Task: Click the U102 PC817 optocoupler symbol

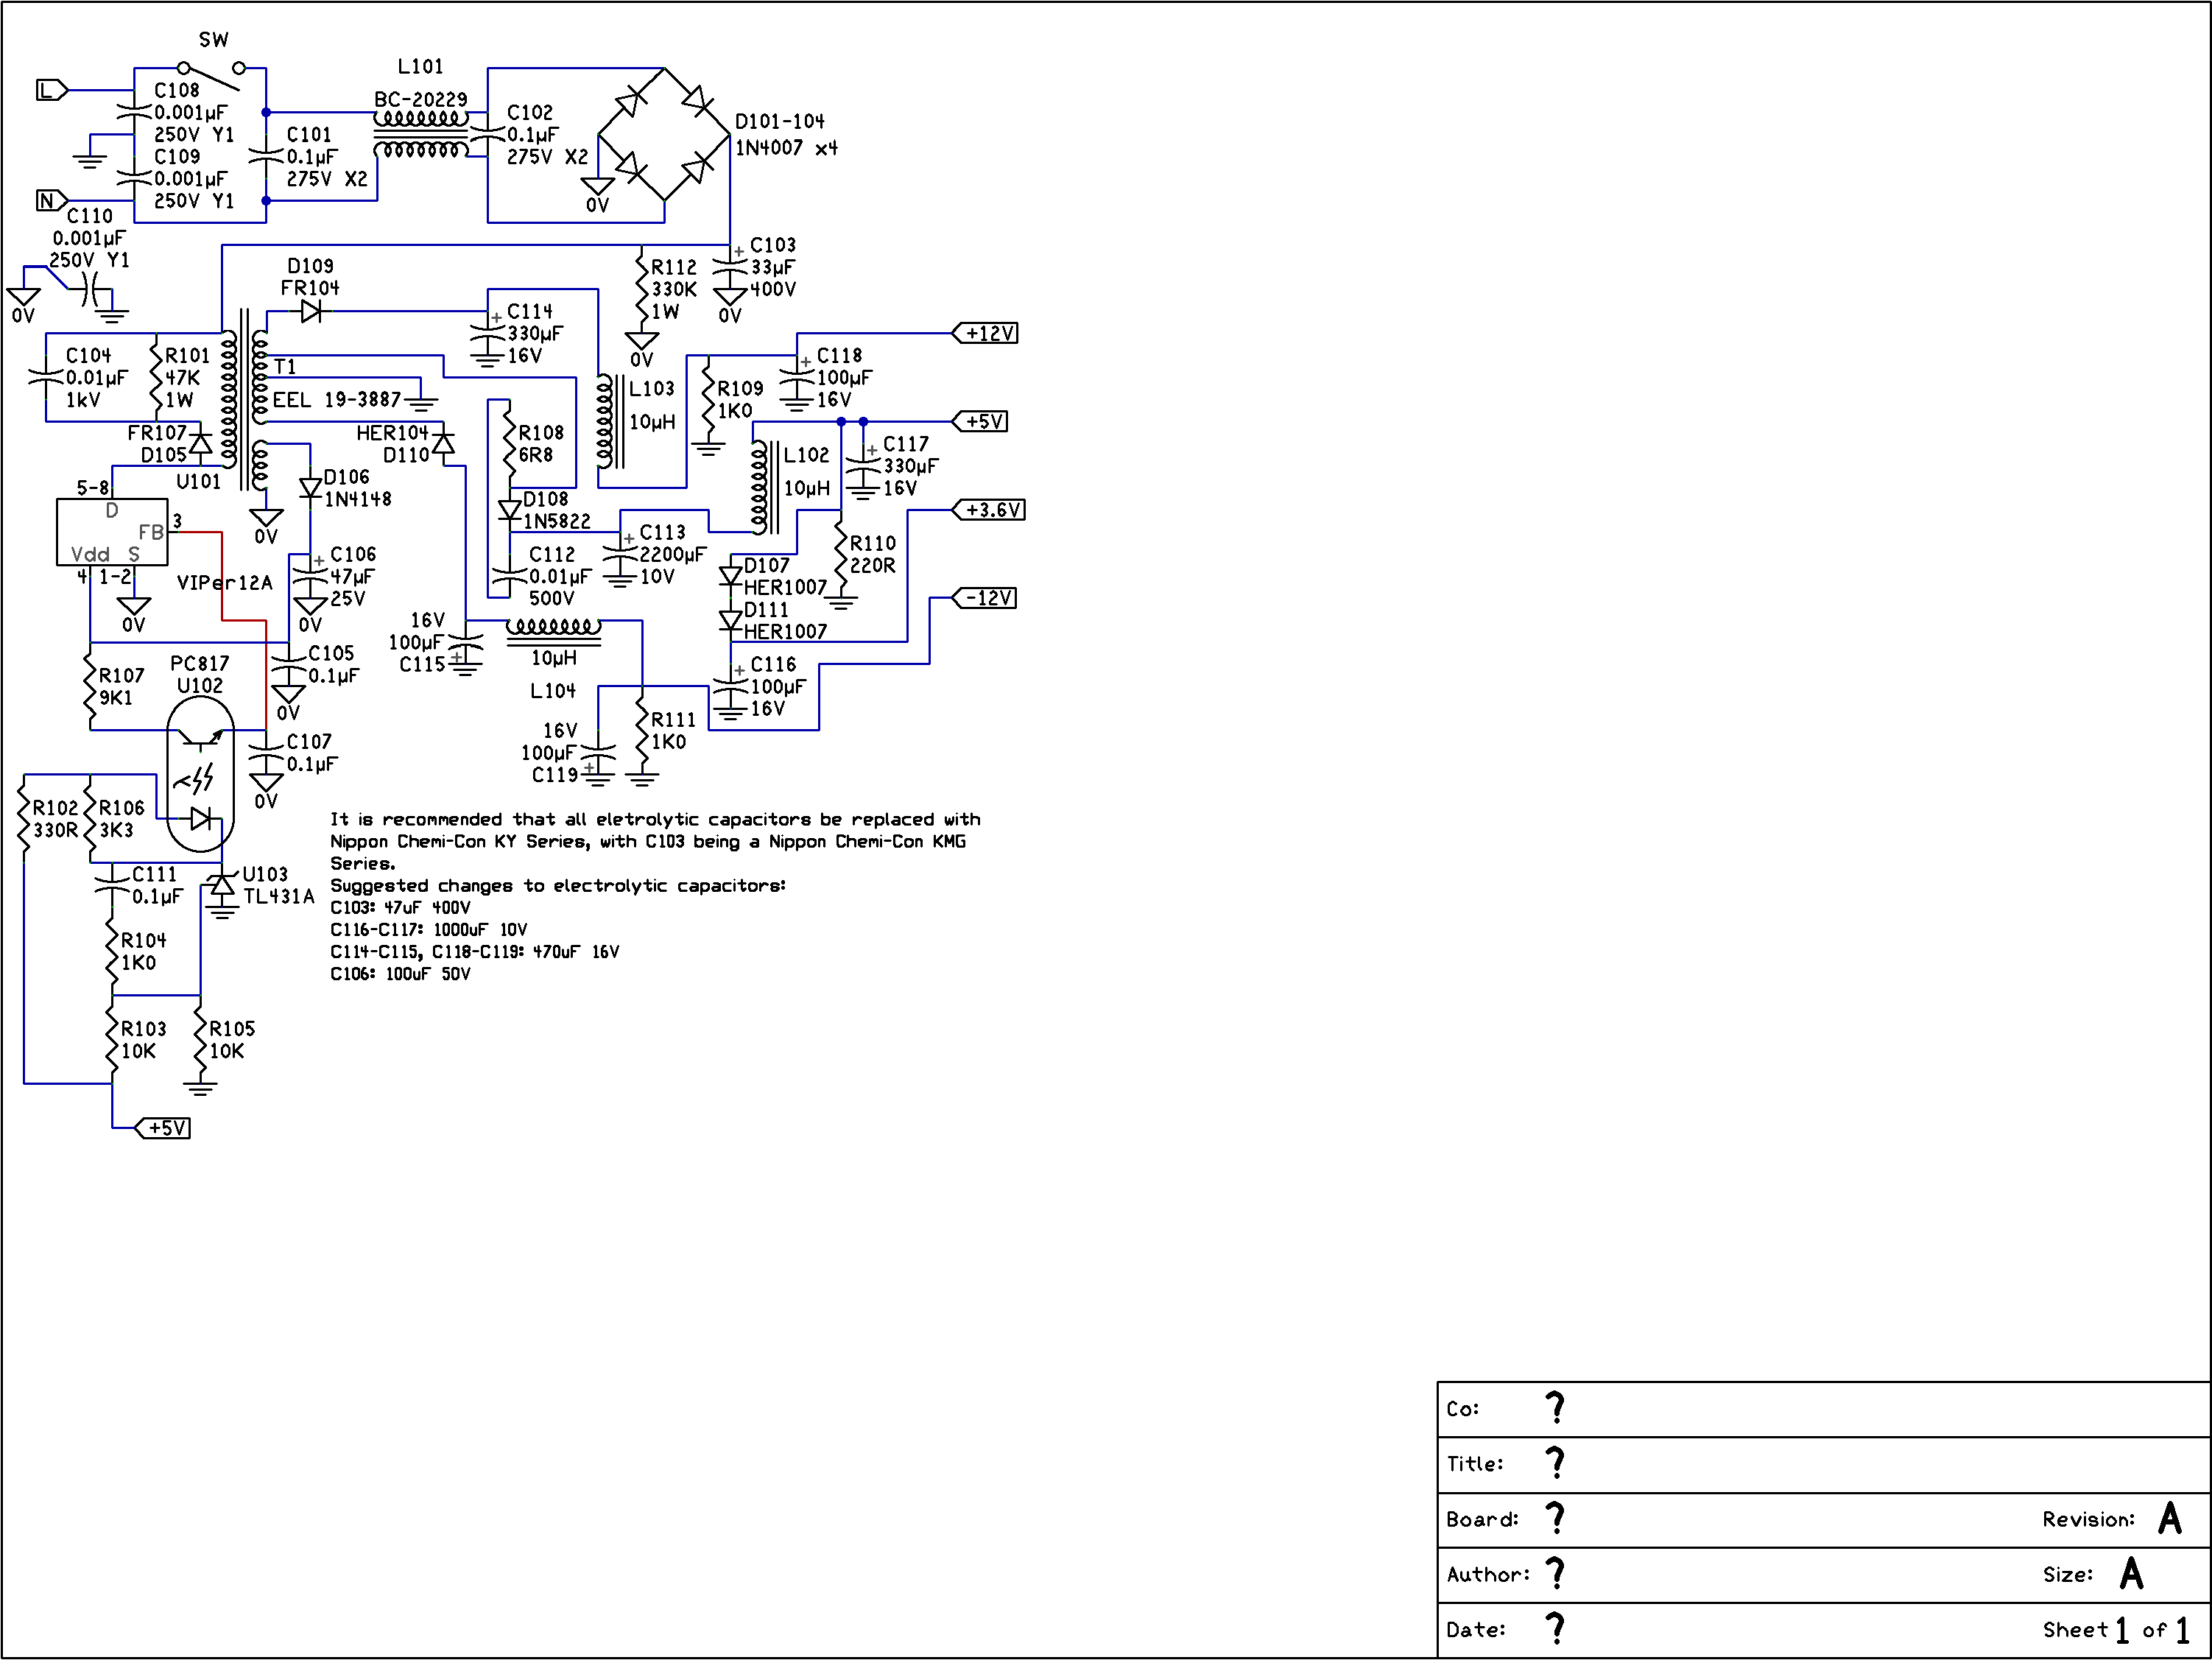Action: tap(200, 774)
